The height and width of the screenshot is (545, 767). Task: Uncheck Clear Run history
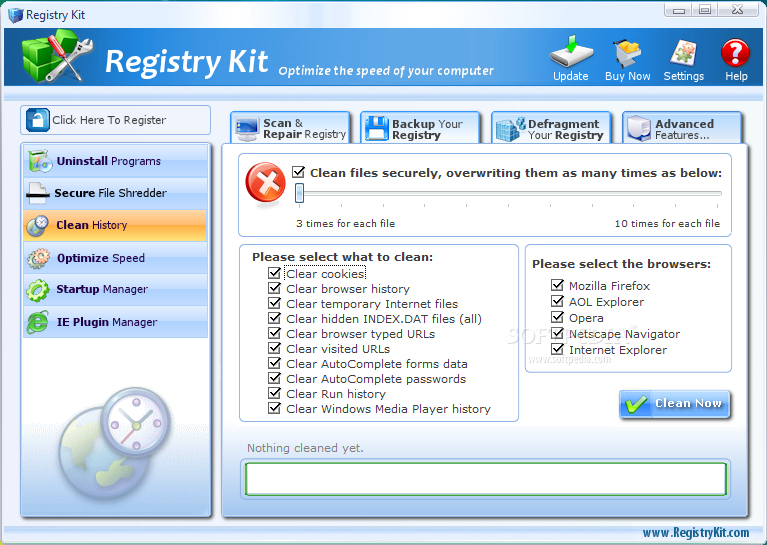coord(274,393)
